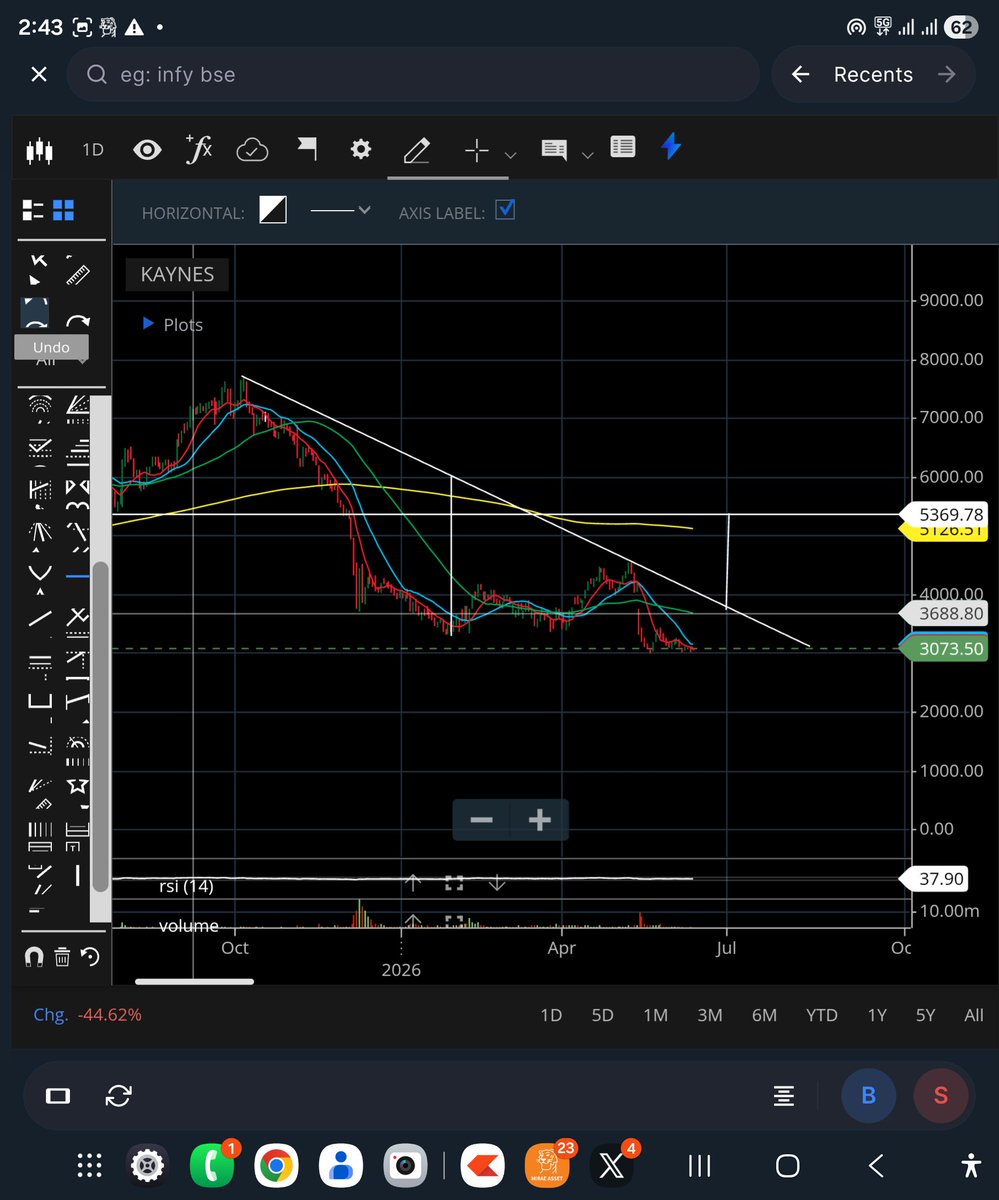The height and width of the screenshot is (1200, 999).
Task: Expand the crosshair tool dropdown arrow
Action: point(510,155)
